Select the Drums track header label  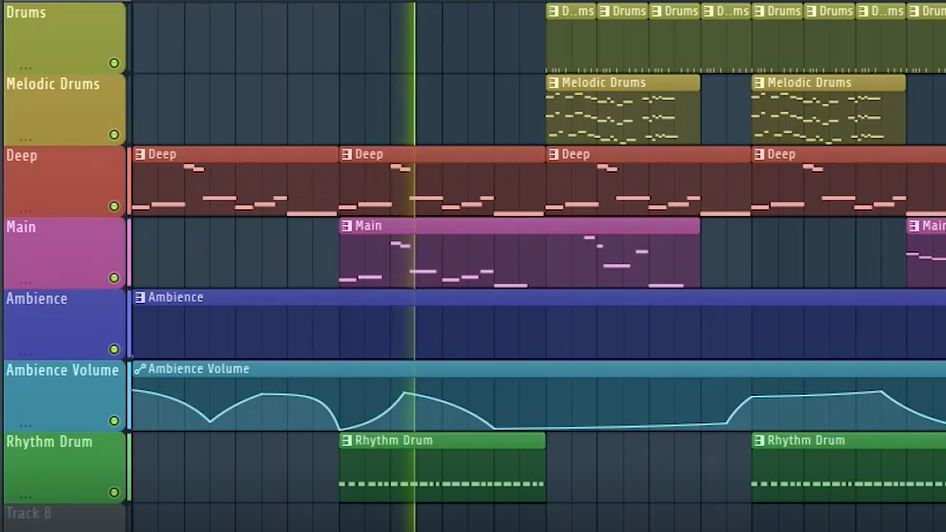click(x=26, y=13)
